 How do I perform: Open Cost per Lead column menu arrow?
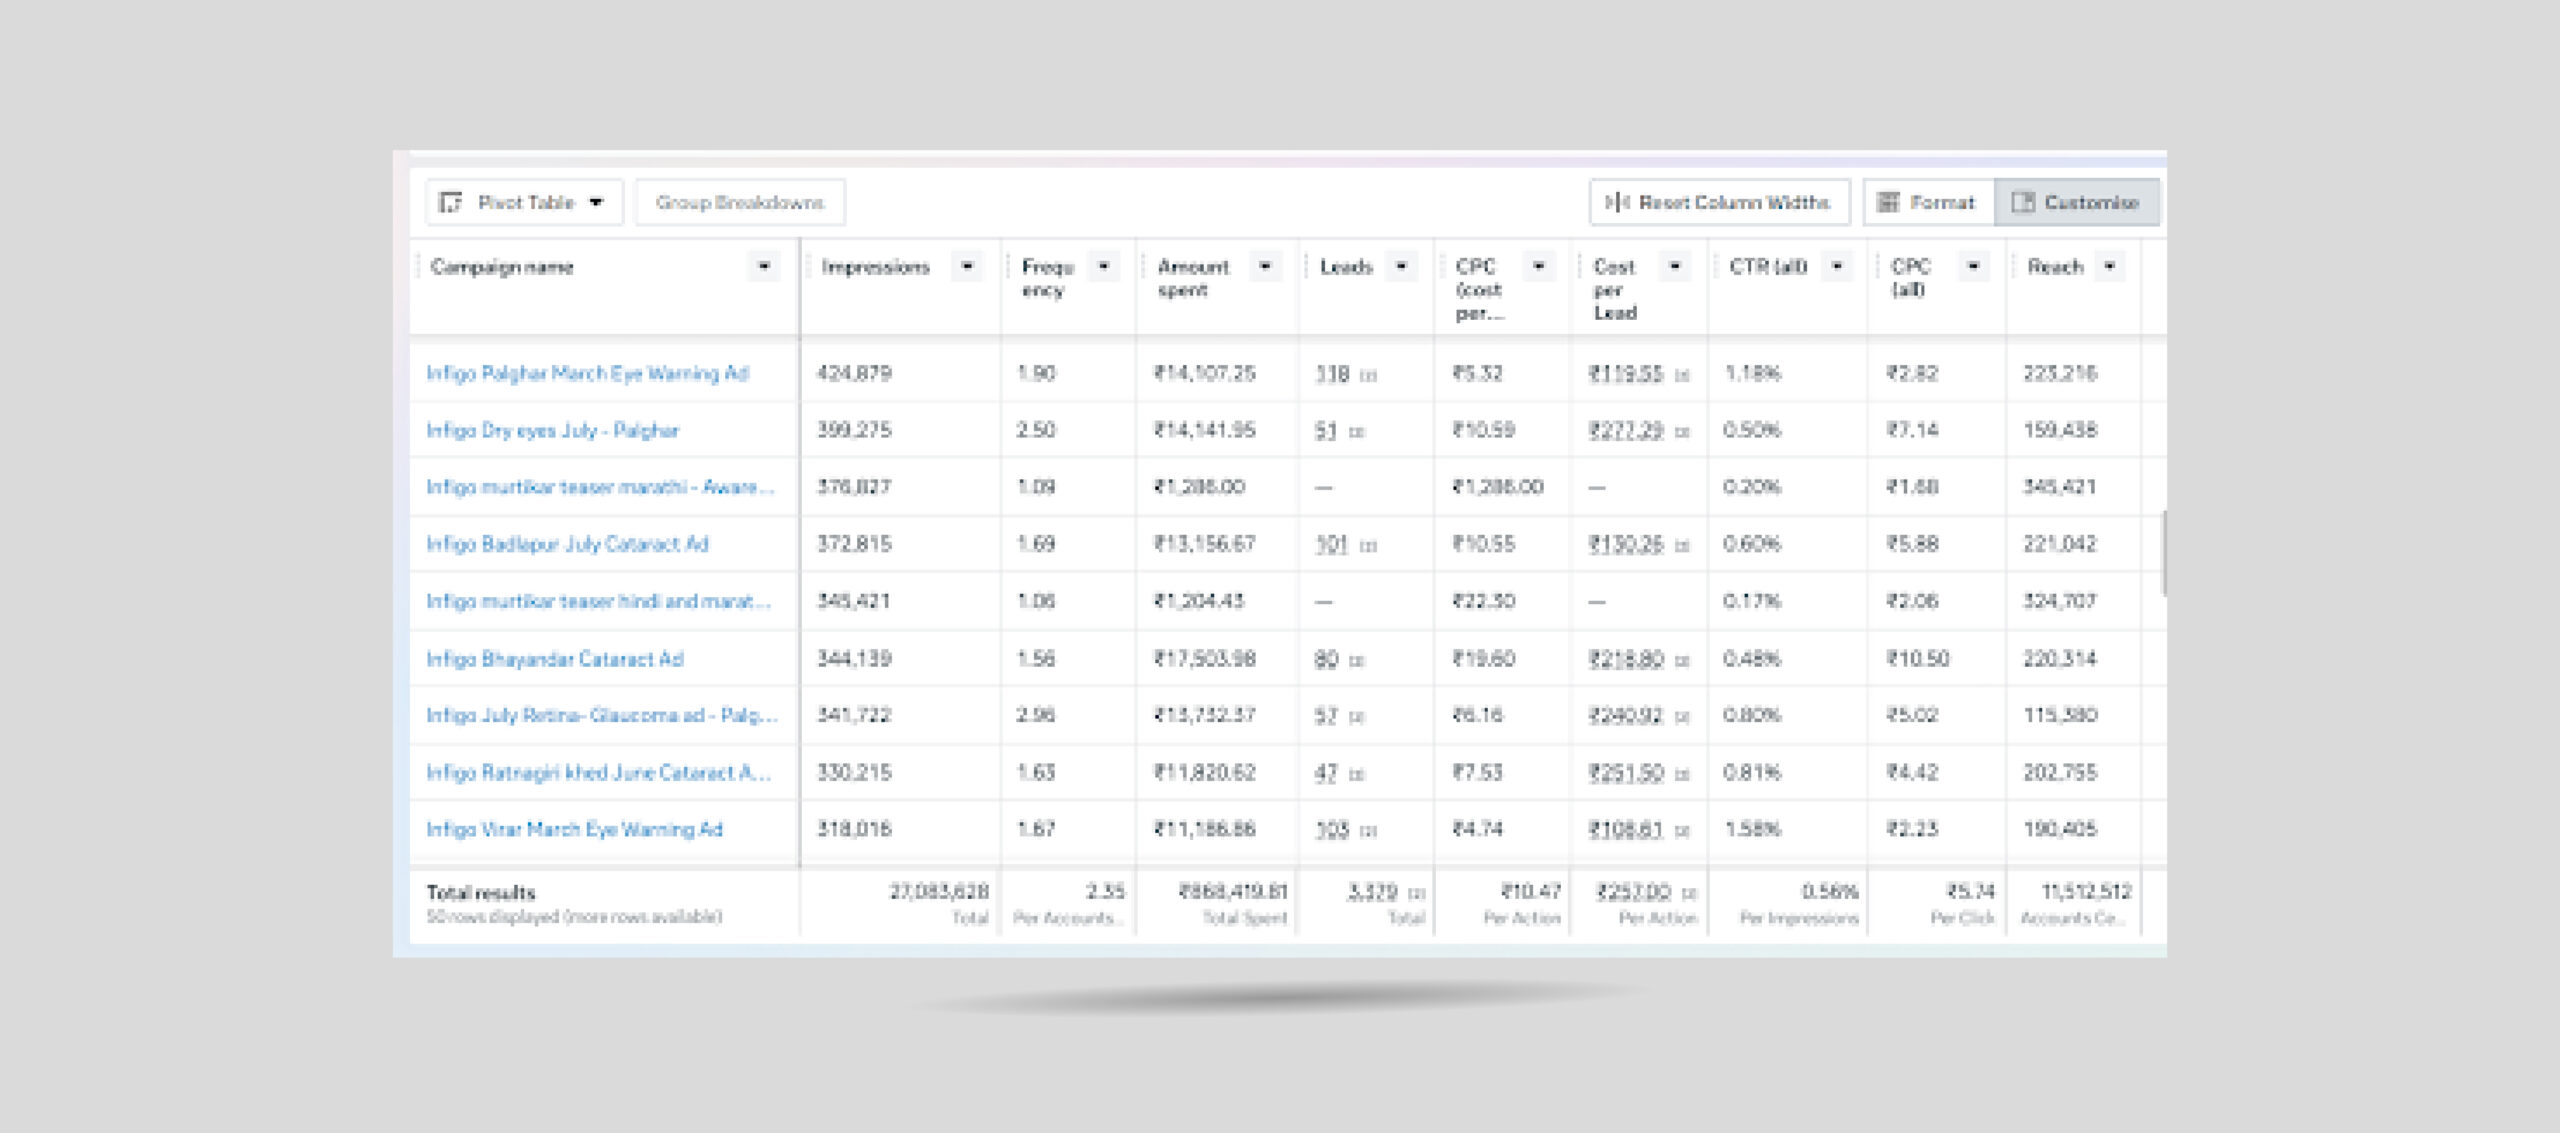(1675, 267)
